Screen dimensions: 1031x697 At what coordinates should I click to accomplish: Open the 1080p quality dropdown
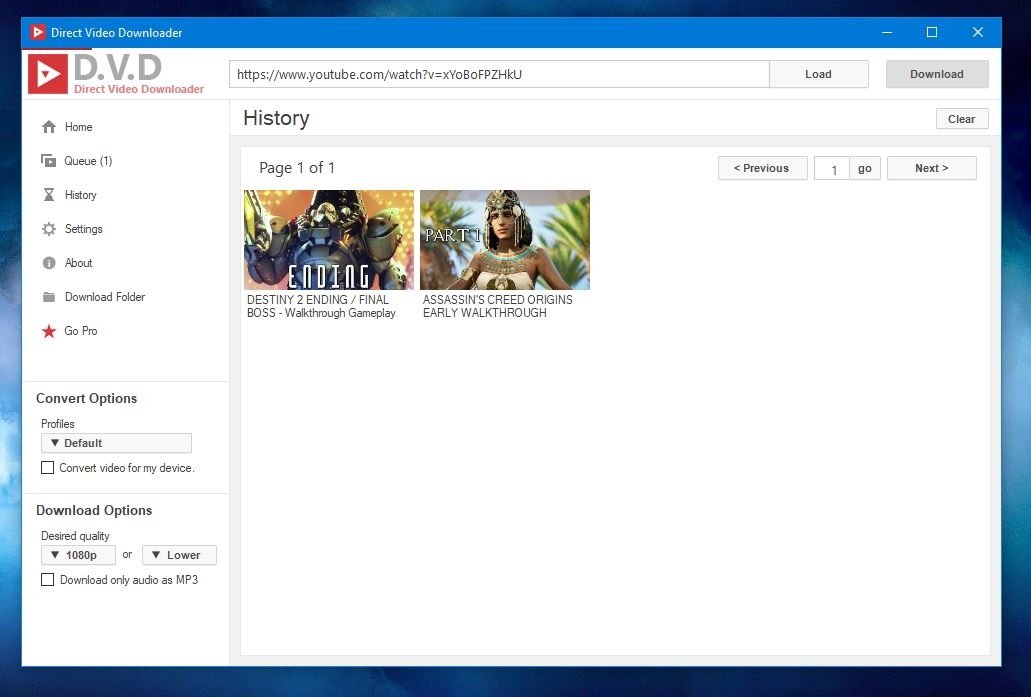78,555
